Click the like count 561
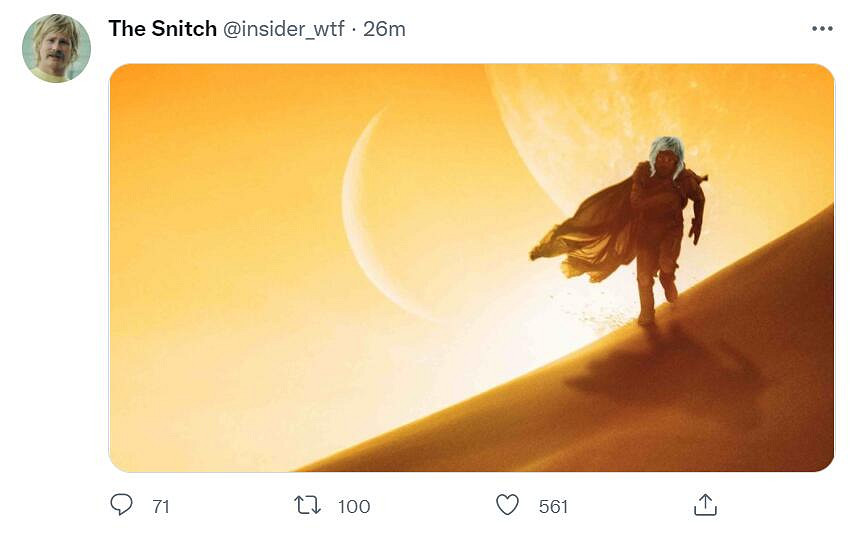This screenshot has width=858, height=534. pos(553,507)
